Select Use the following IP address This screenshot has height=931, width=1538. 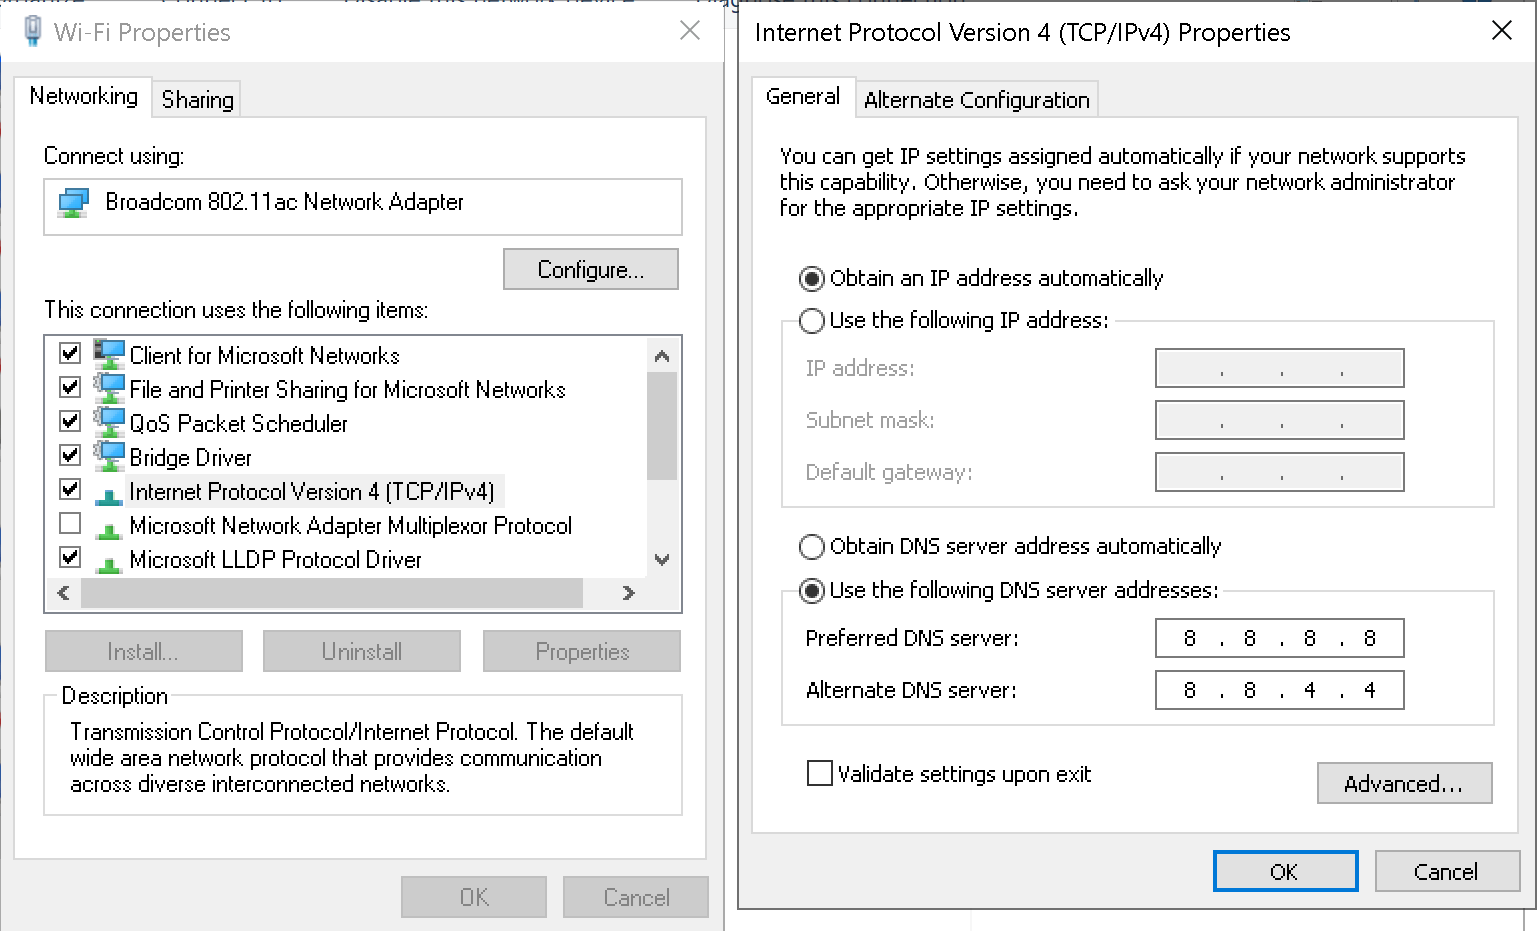[811, 320]
